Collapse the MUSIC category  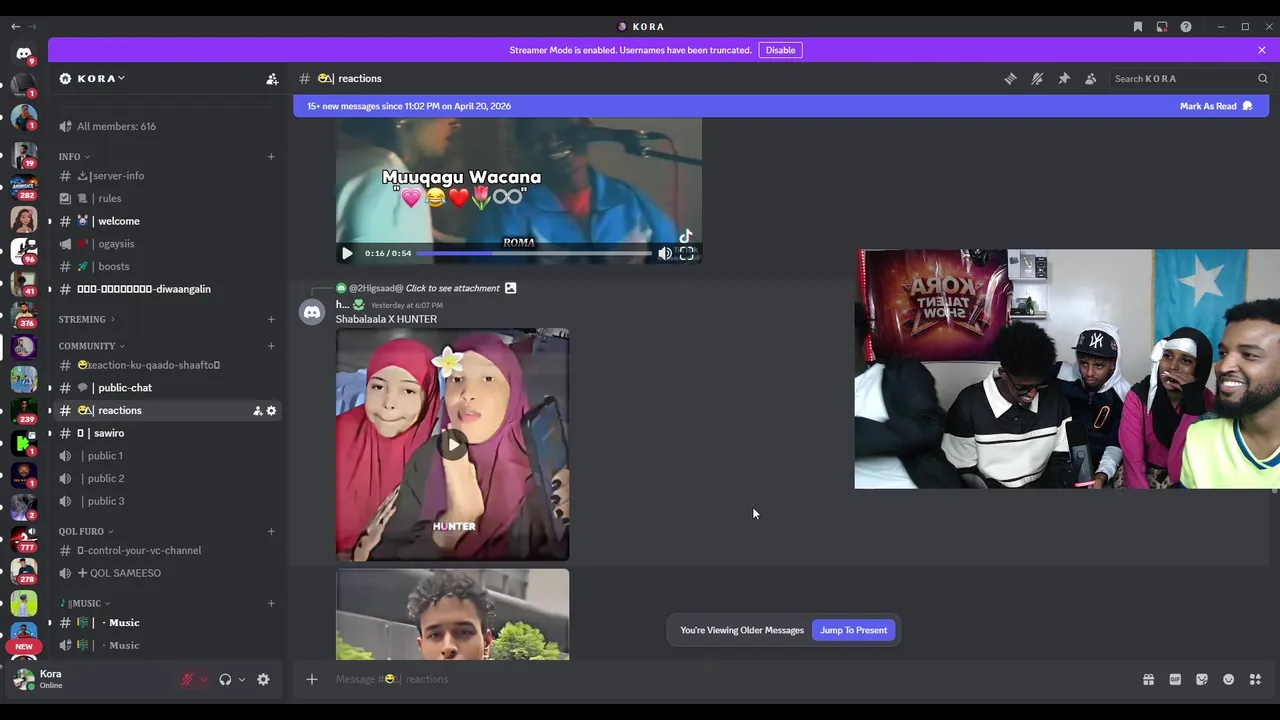point(85,603)
